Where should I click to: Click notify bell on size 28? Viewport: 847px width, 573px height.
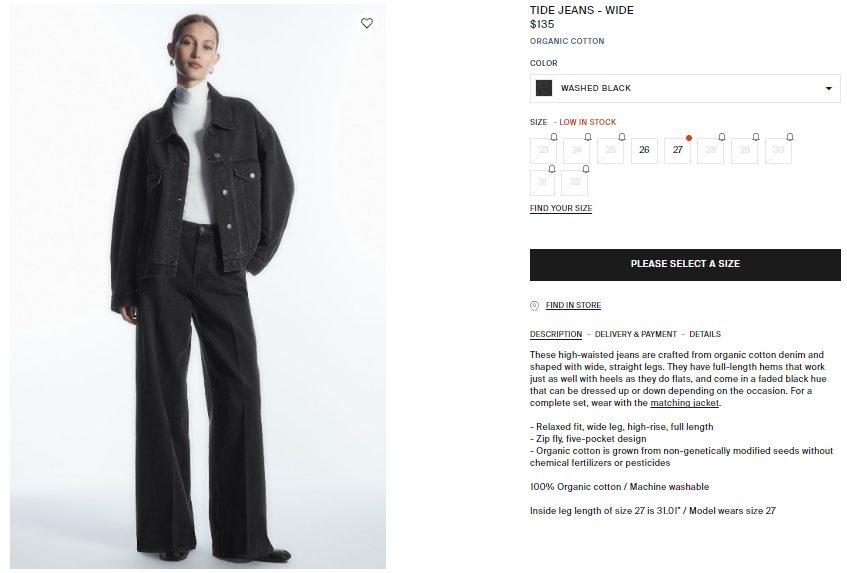(722, 137)
